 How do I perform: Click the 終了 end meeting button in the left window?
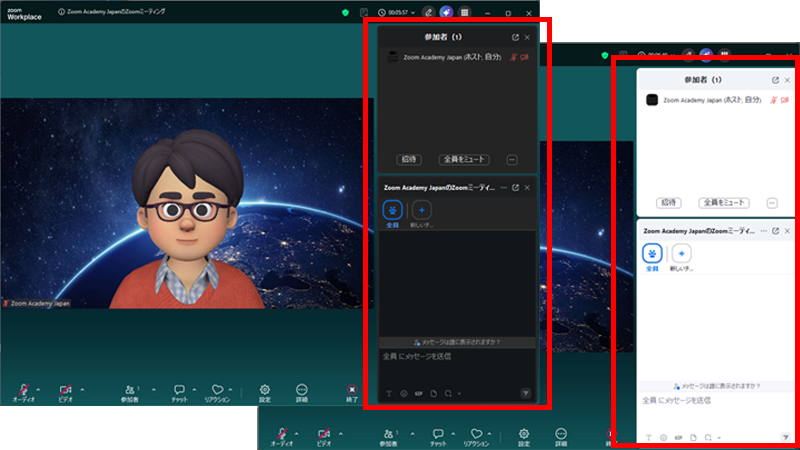(352, 390)
